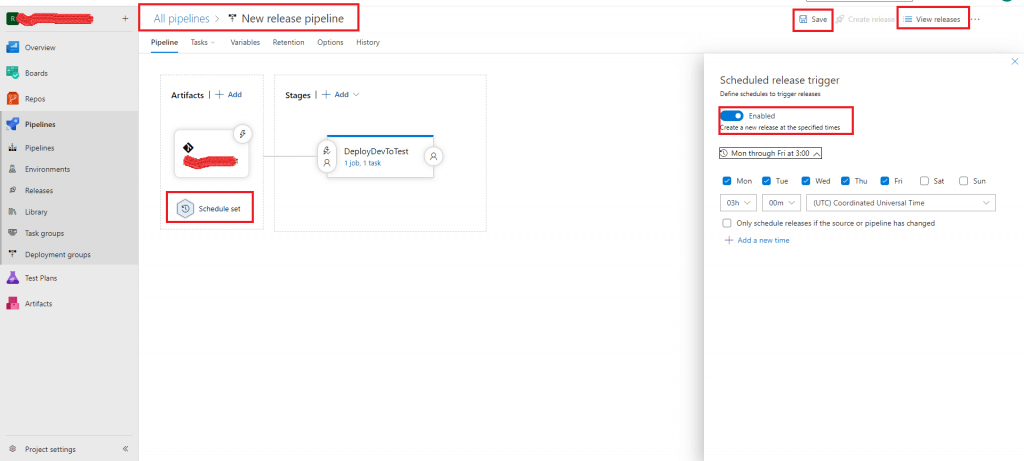Close the Scheduled release trigger panel
1024x461 pixels.
click(x=1014, y=61)
